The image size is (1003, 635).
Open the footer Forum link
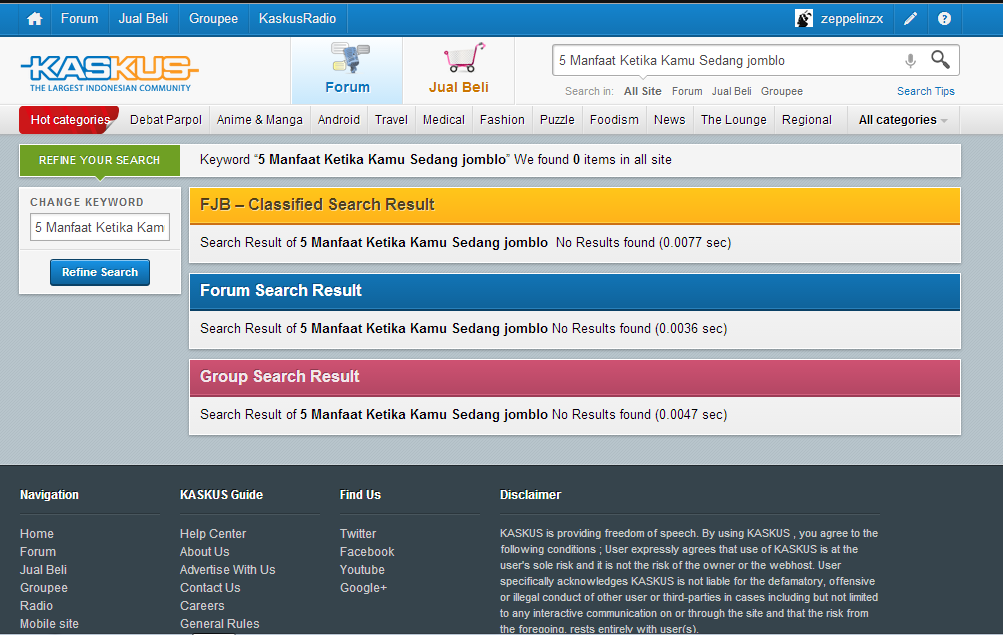click(x=38, y=551)
